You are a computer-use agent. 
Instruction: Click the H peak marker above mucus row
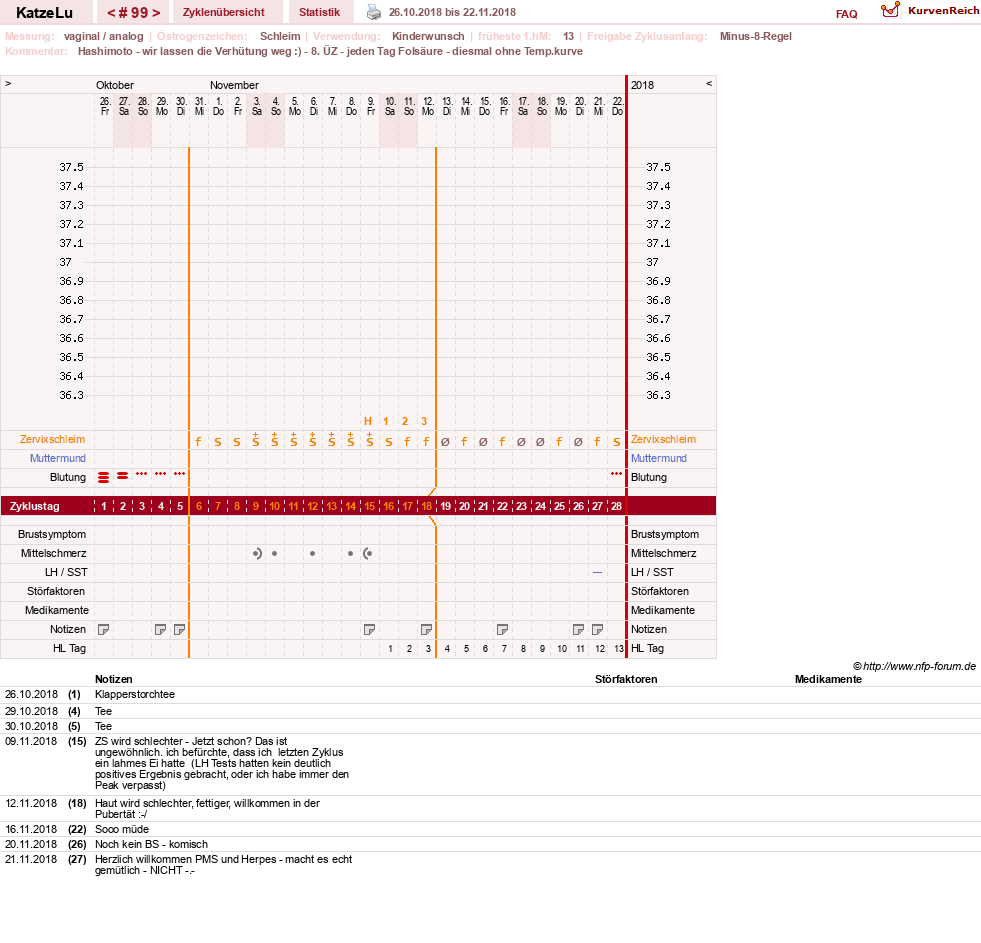click(368, 421)
